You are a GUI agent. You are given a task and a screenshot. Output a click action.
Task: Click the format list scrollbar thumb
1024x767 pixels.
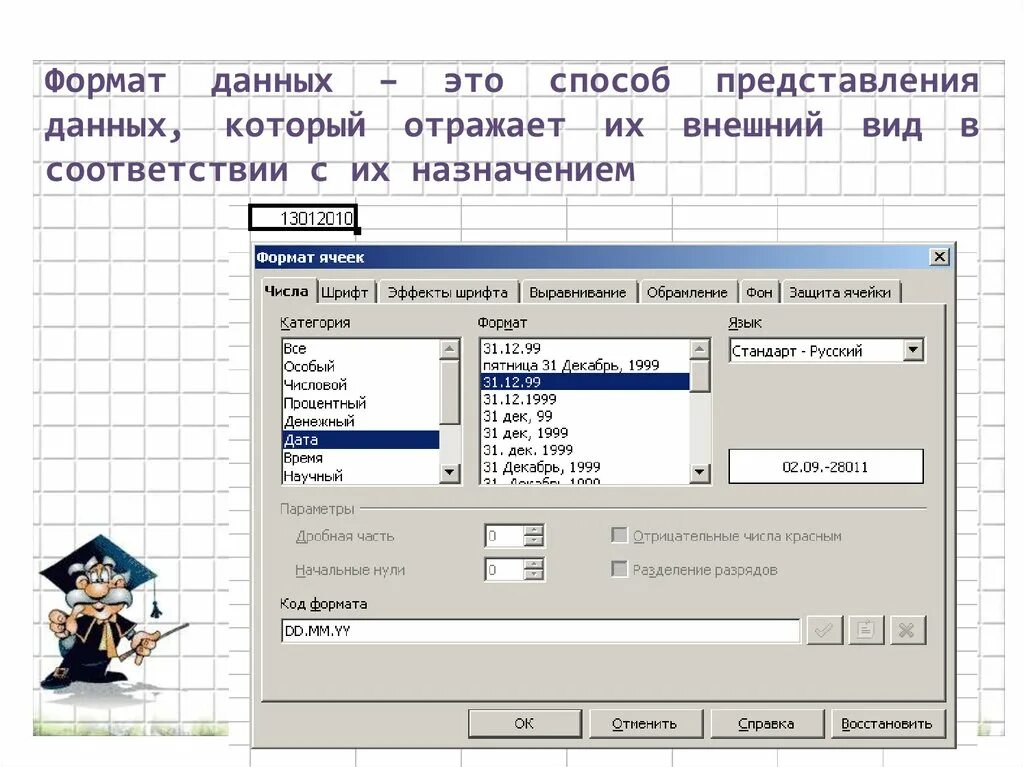click(700, 376)
